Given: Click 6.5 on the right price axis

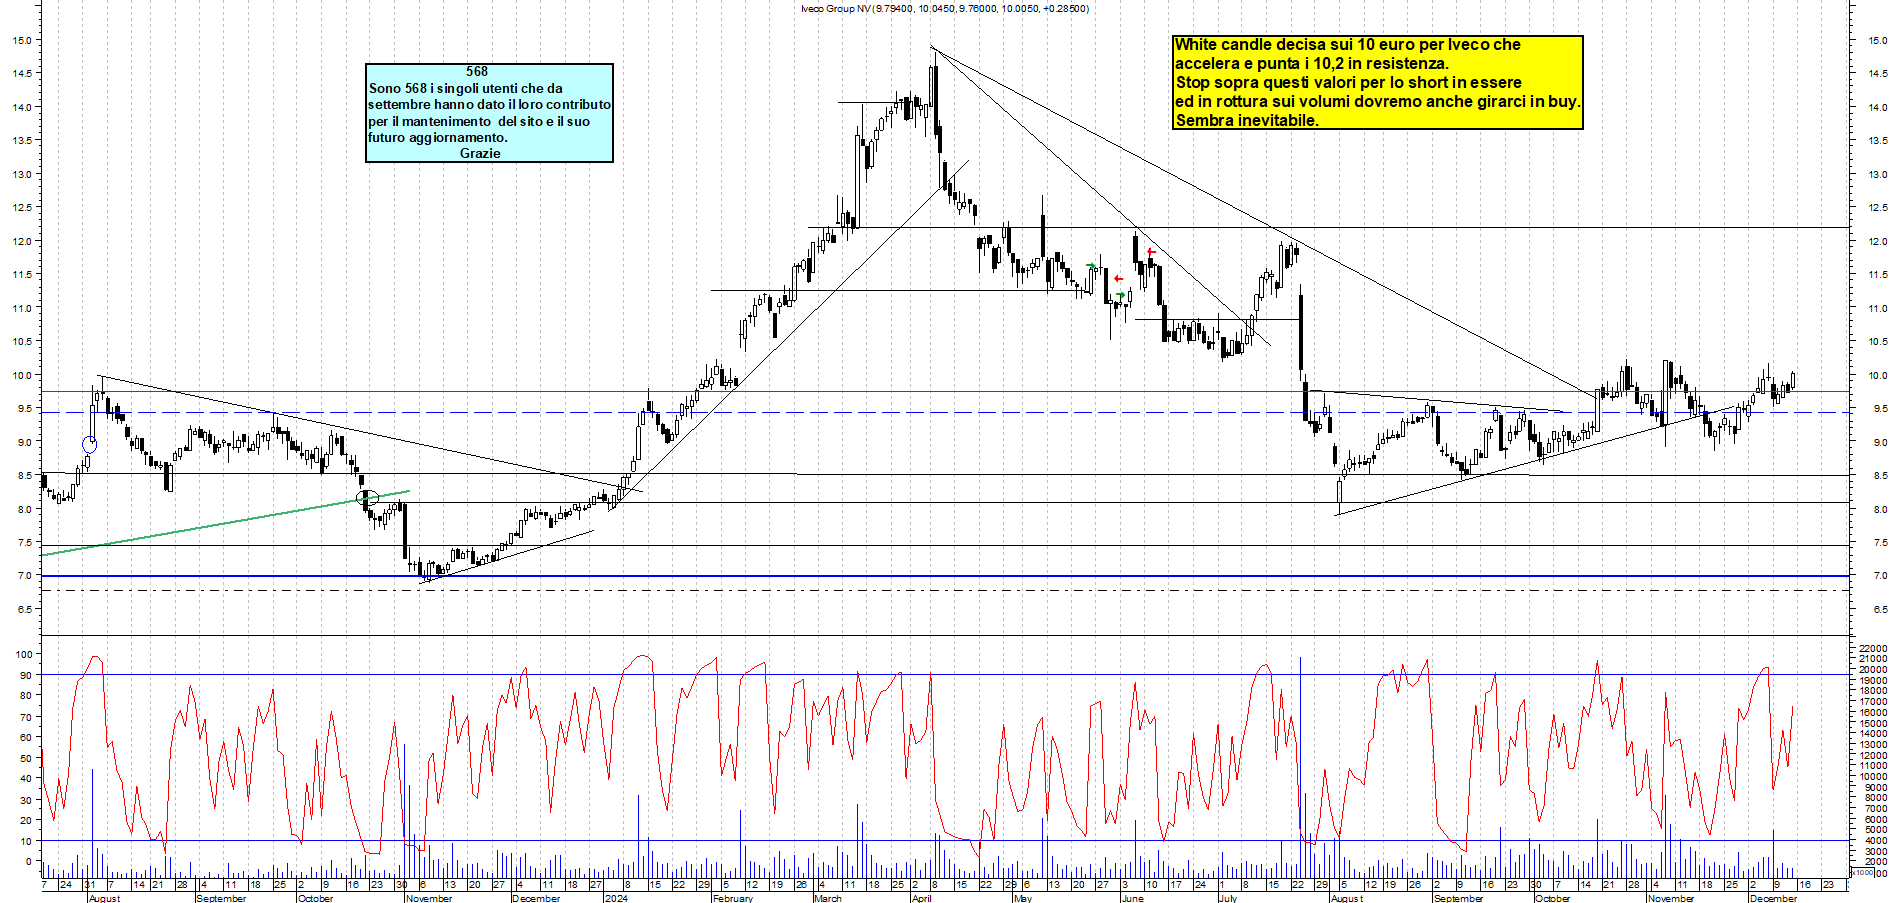Looking at the screenshot, I should [1879, 610].
